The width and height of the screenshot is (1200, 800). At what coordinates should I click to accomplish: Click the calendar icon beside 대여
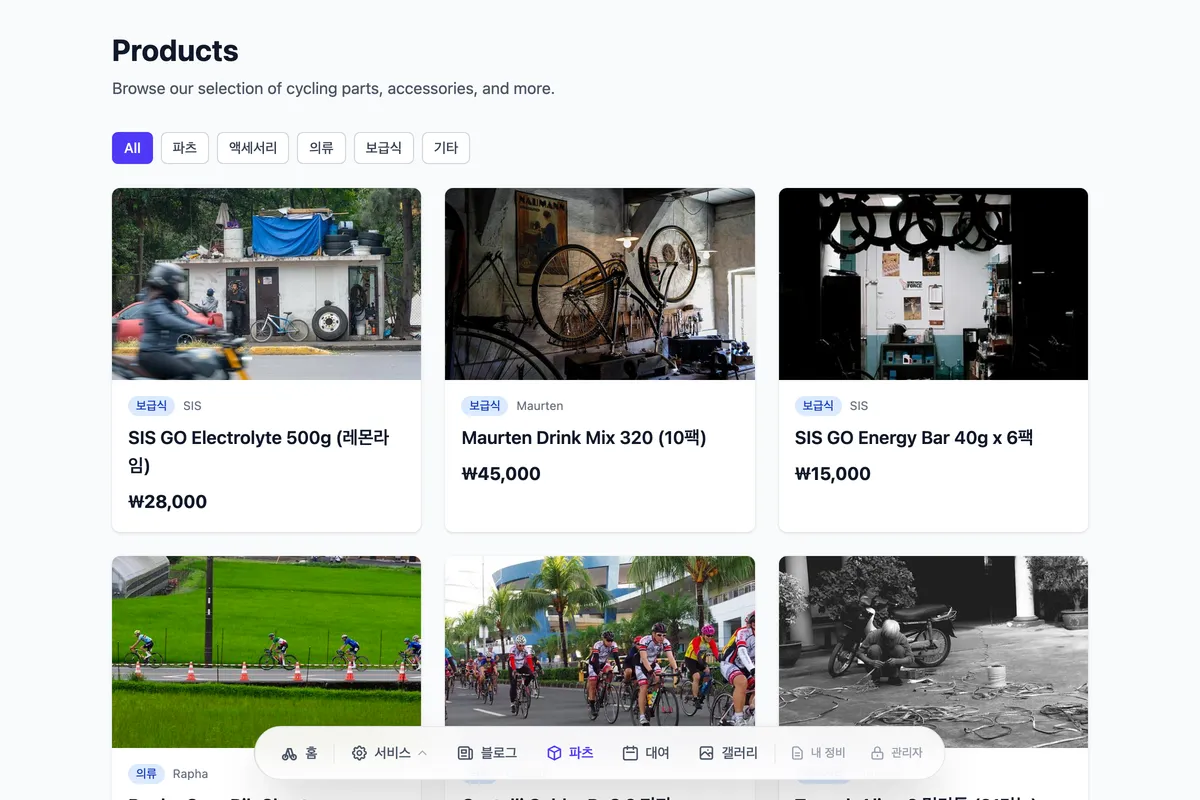coord(630,753)
